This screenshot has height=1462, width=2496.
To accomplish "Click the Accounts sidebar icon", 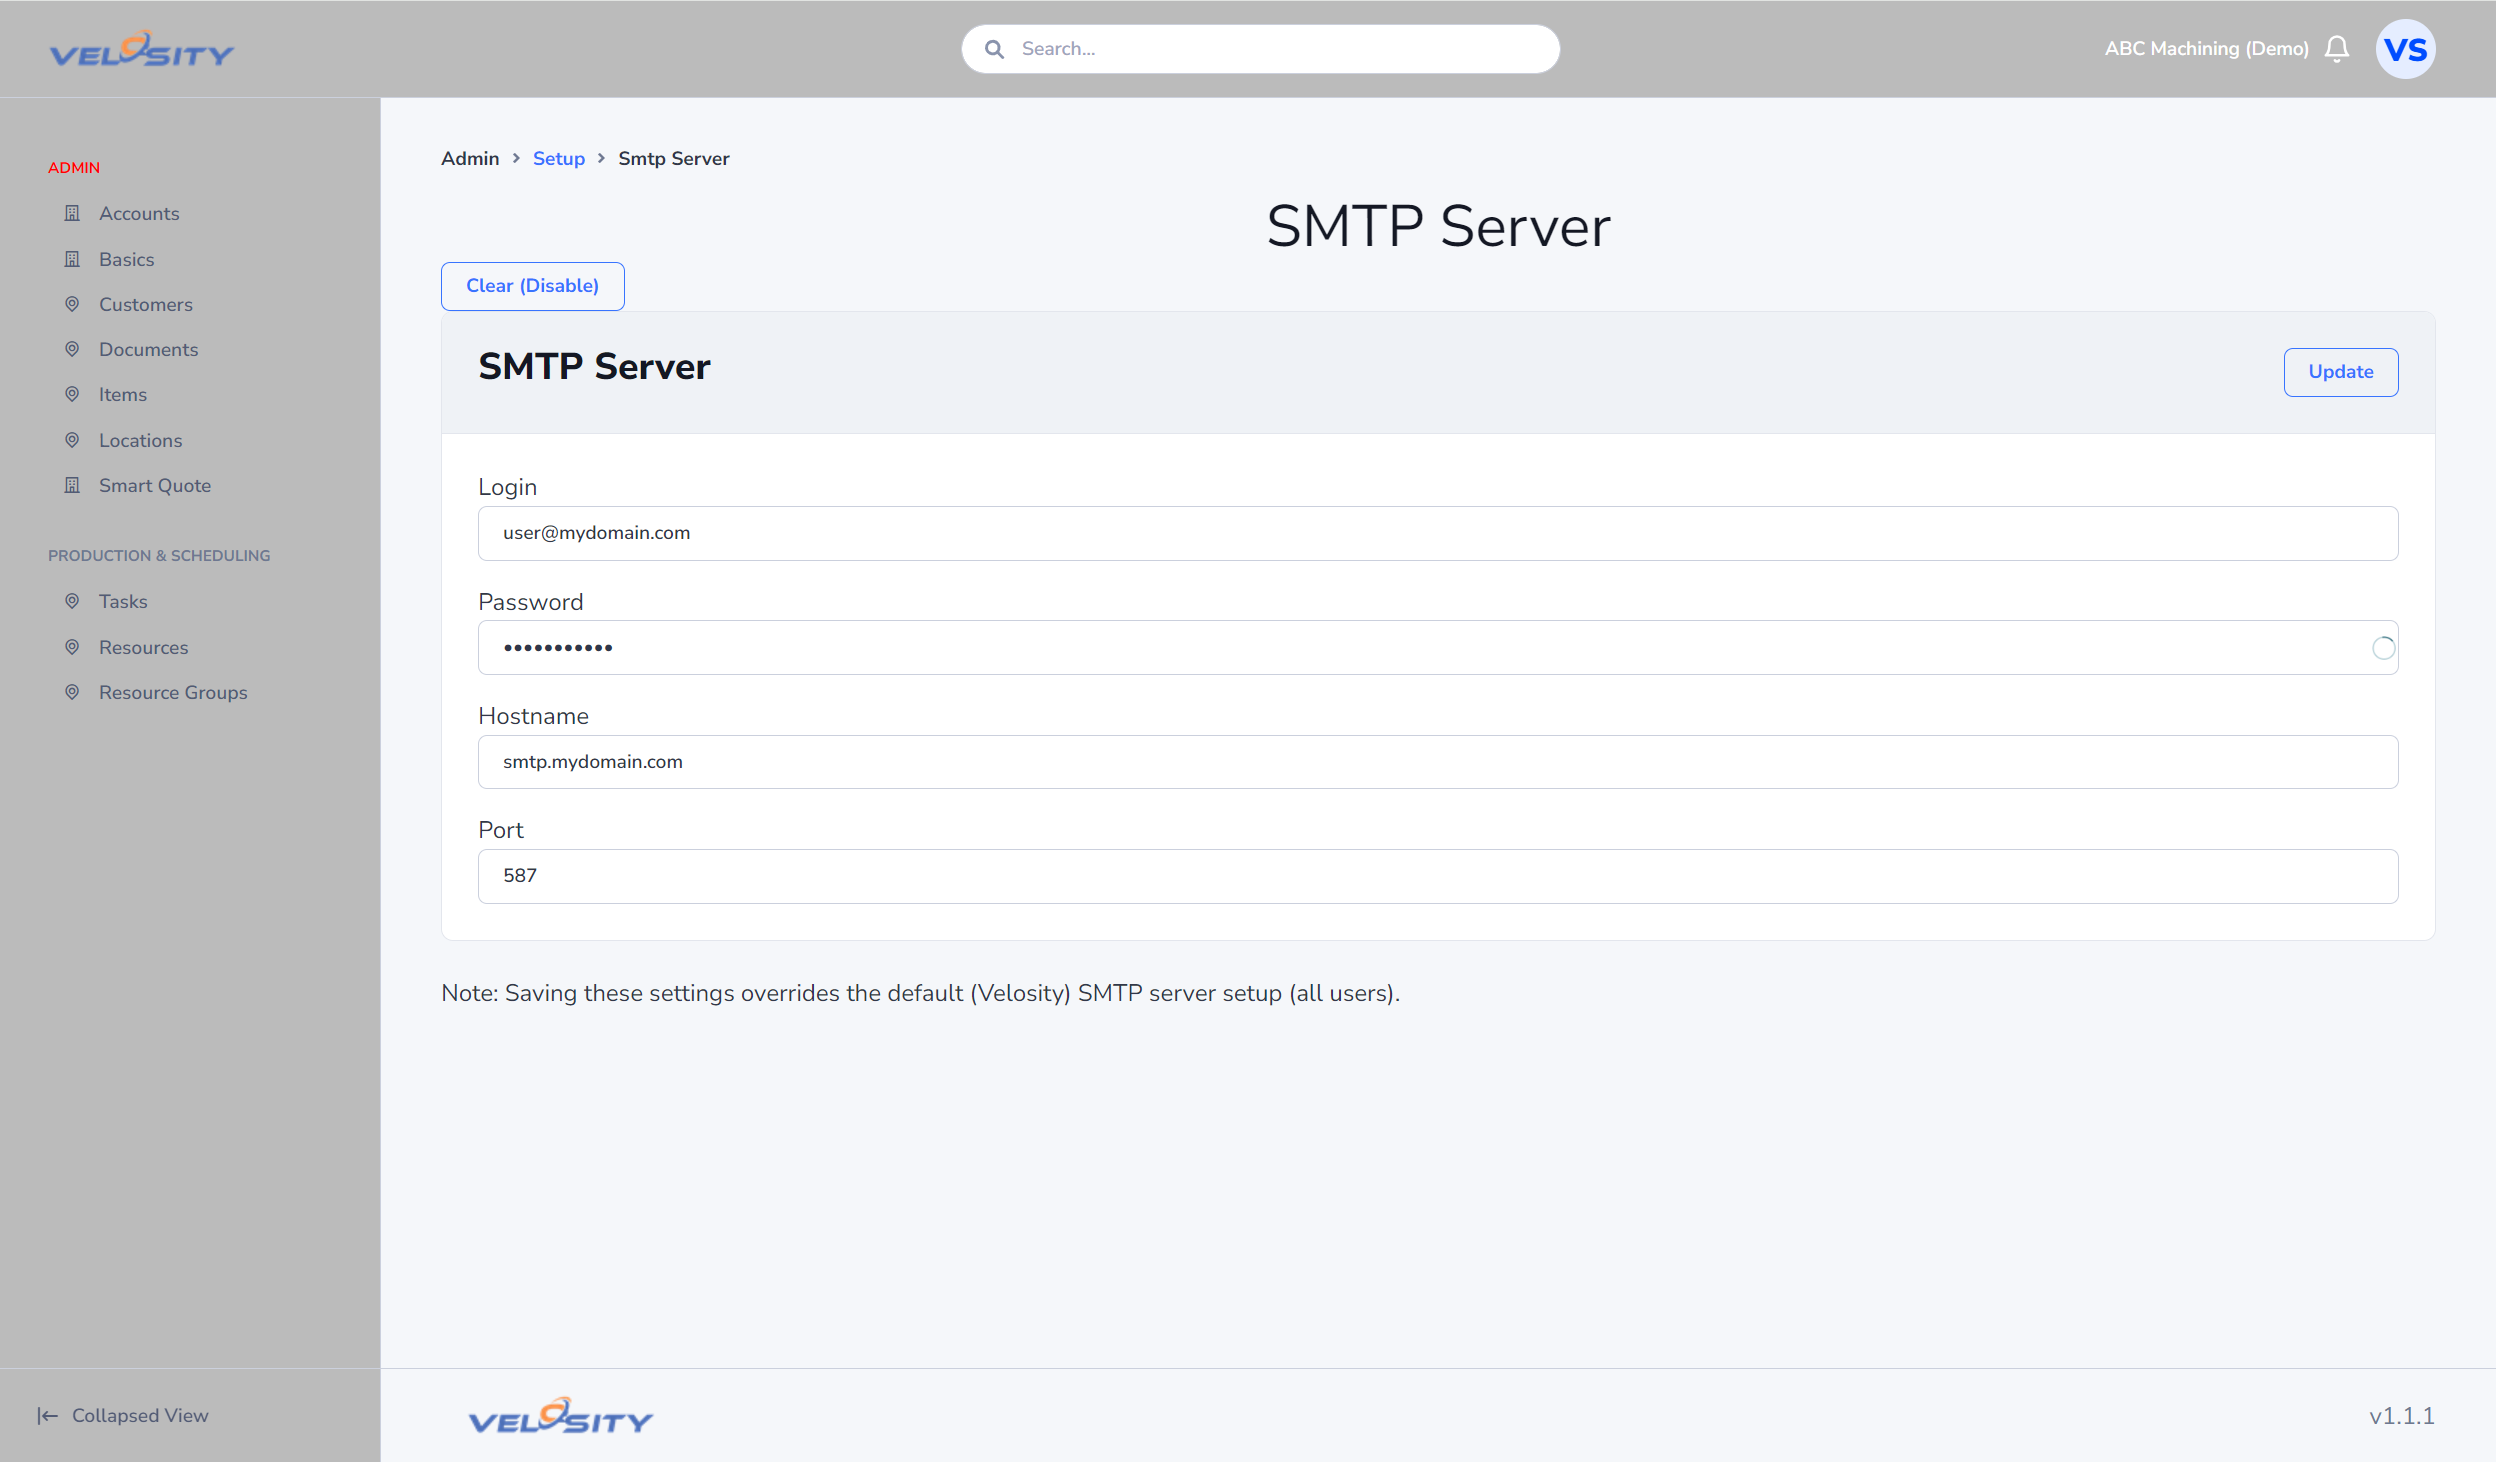I will 71,212.
